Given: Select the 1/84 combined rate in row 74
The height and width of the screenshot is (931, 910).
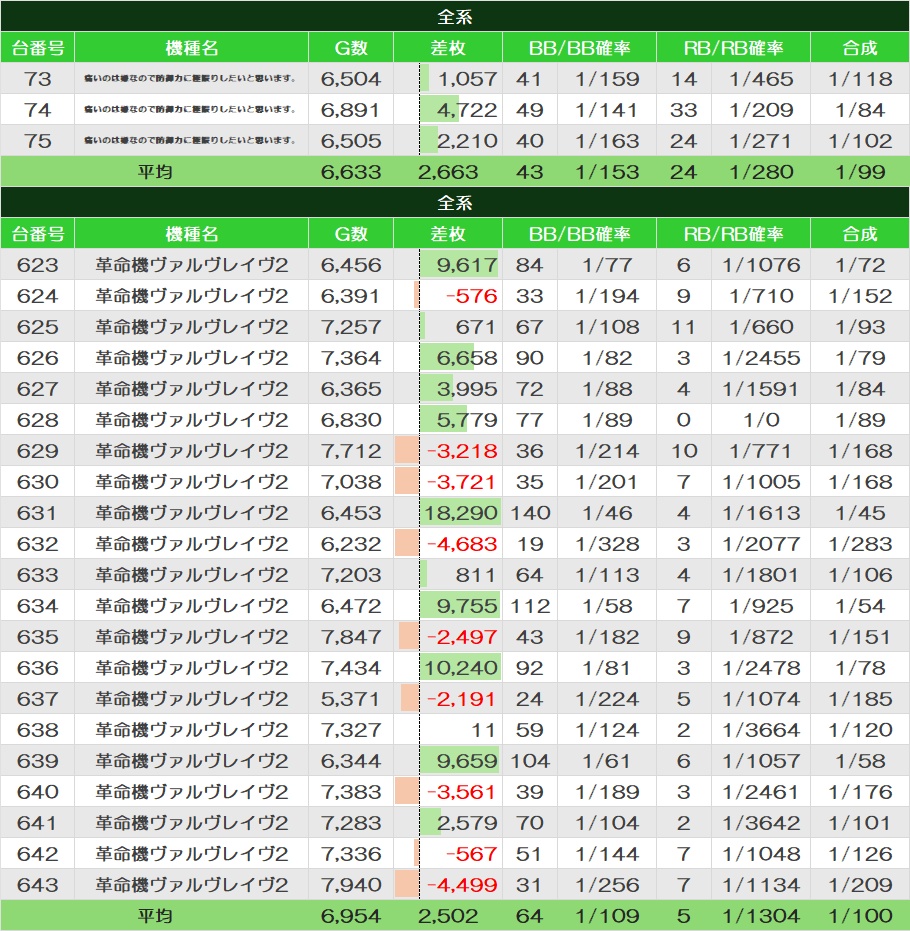Looking at the screenshot, I should tap(860, 110).
